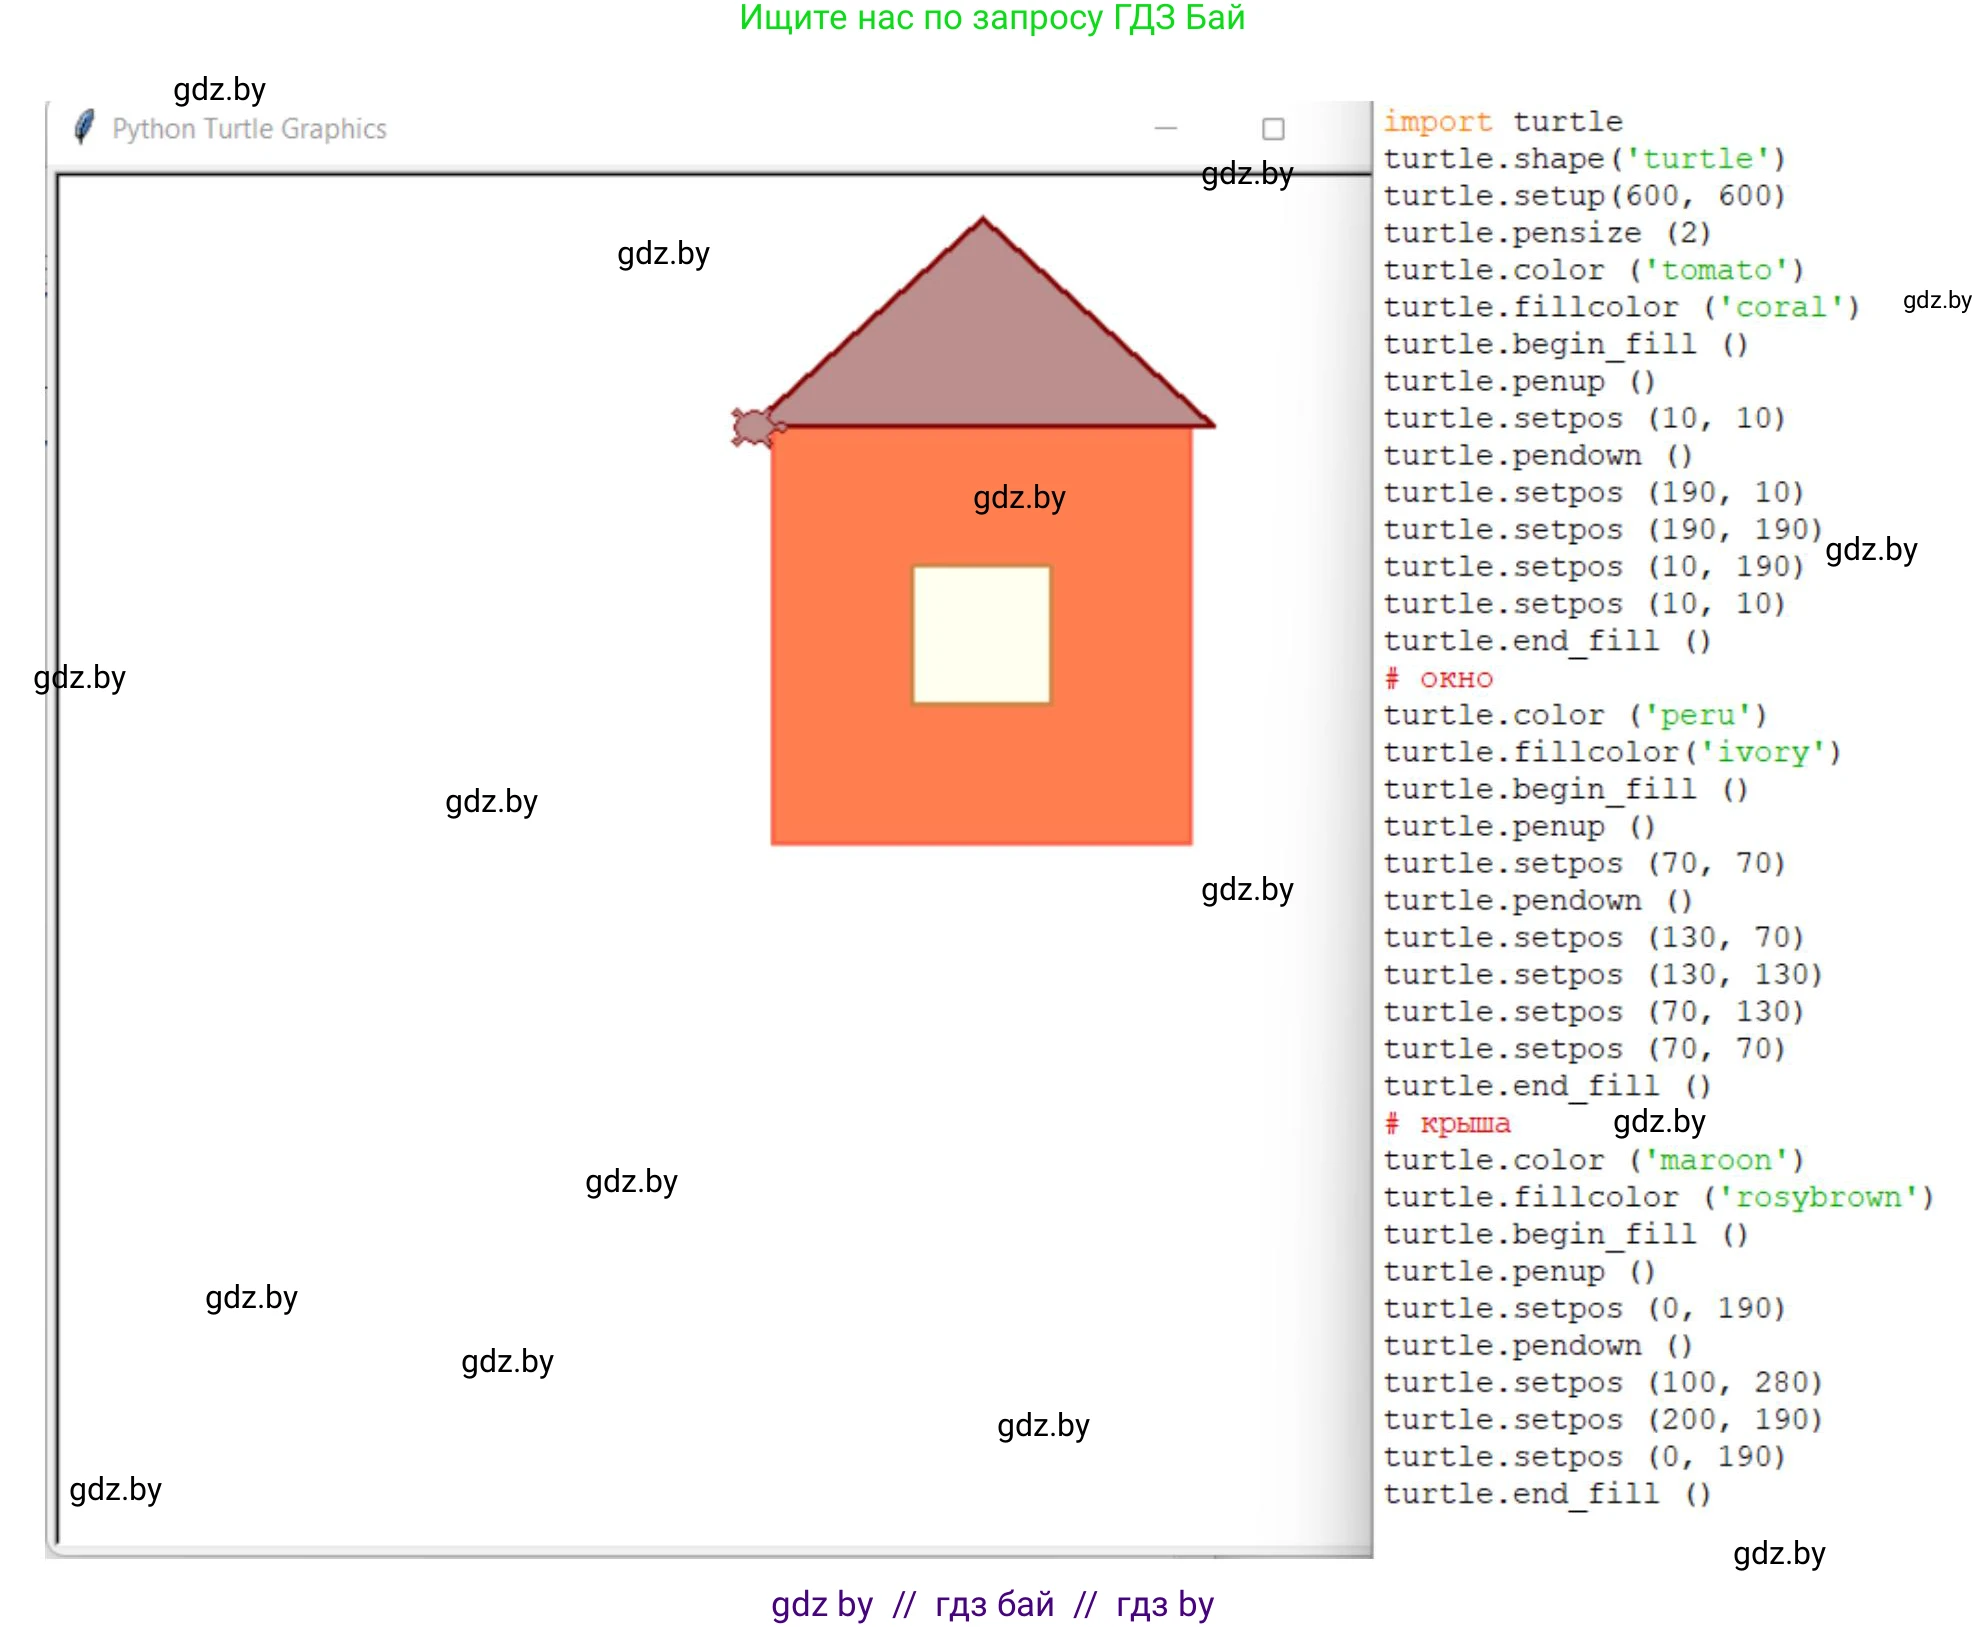This screenshot has width=1988, height=1627.
Task: Click the Python Turtle Graphics title text
Action: (249, 129)
